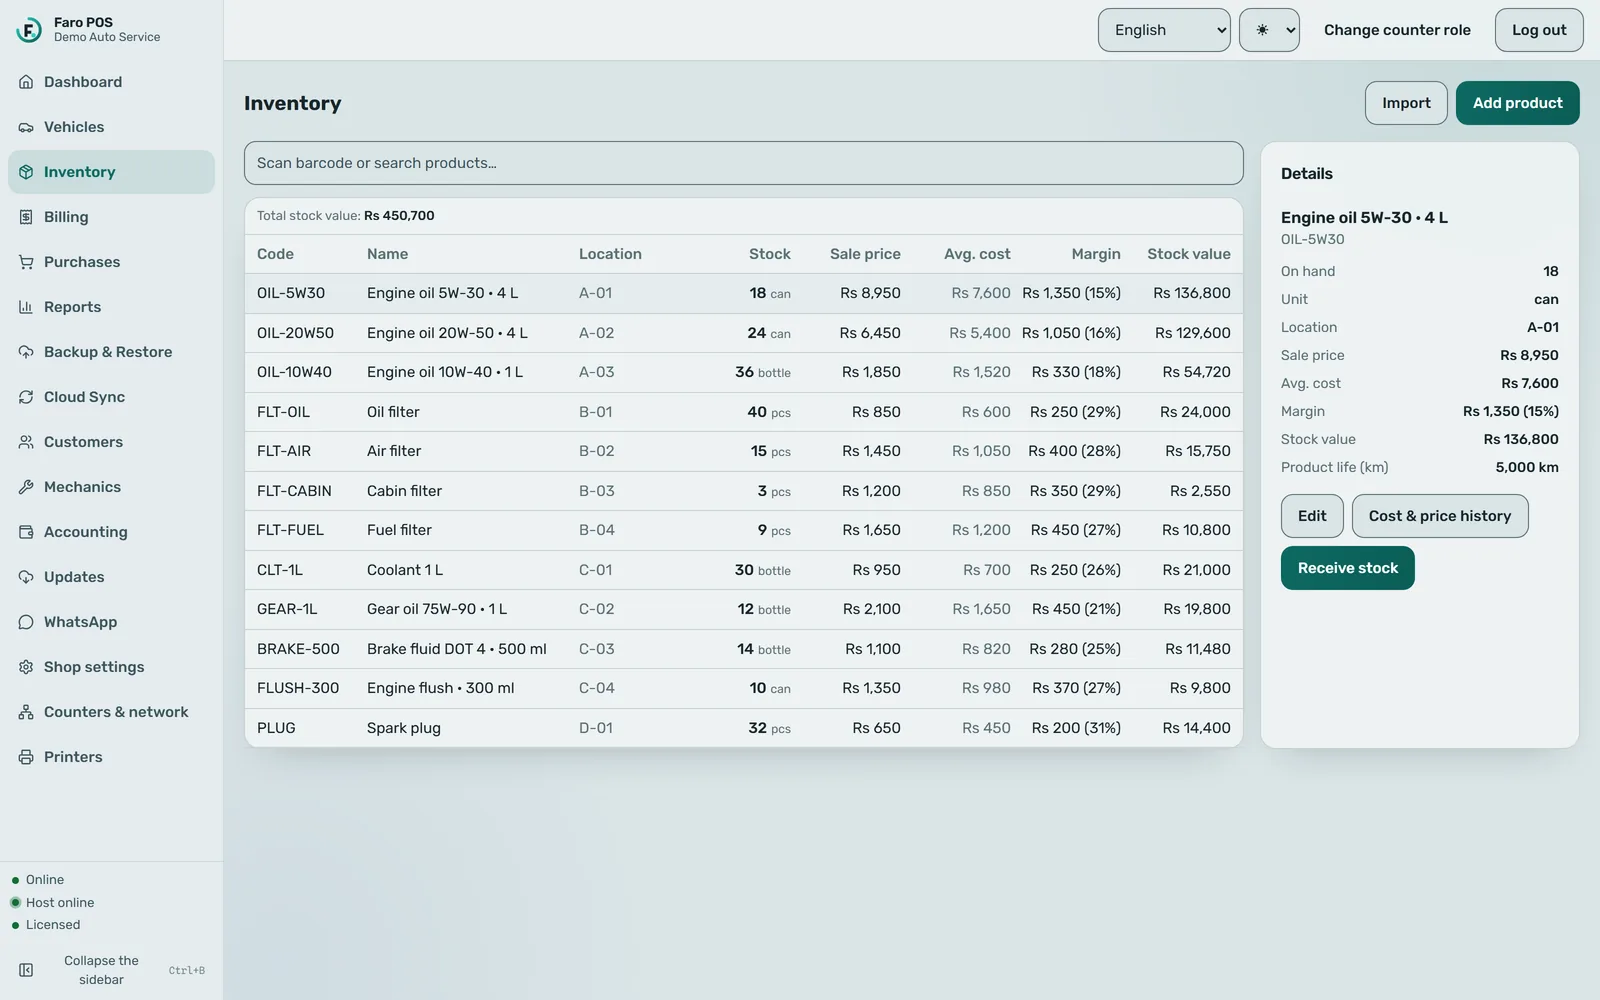The height and width of the screenshot is (1000, 1600).
Task: Open the English language dropdown
Action: click(x=1164, y=30)
